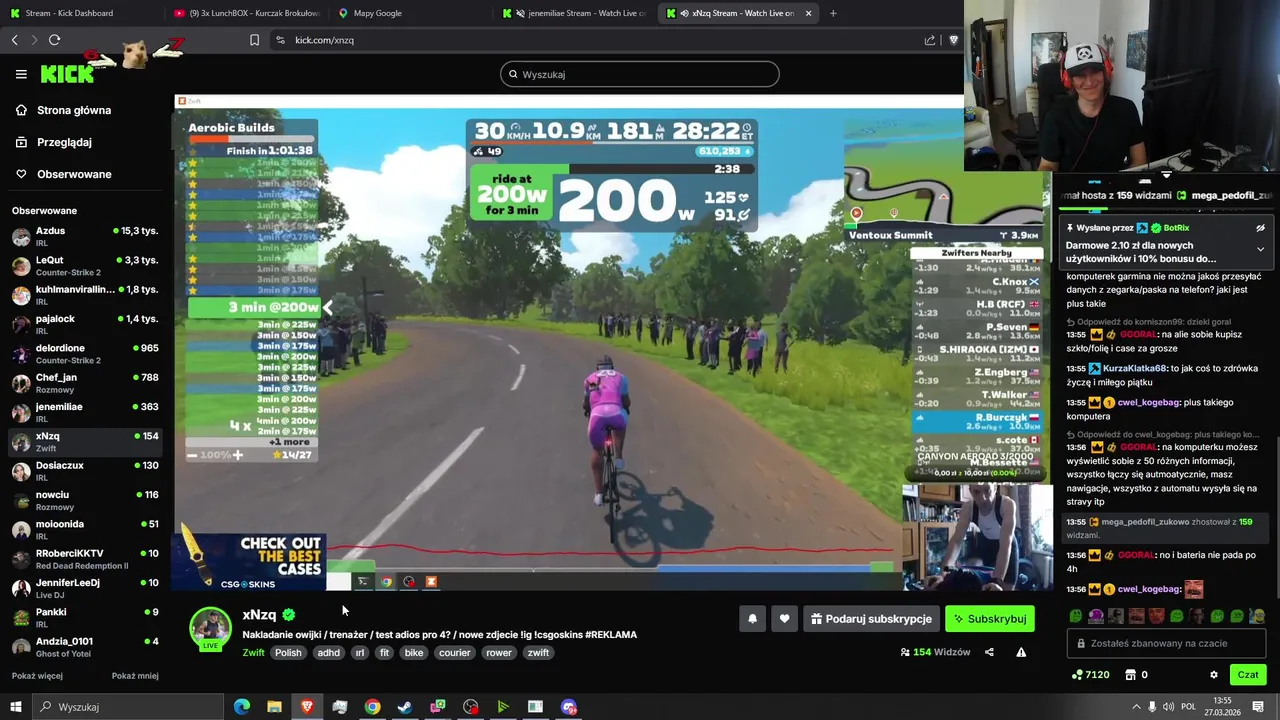Click the CSG Skins check out cases banner
Viewport: 1280px width, 720px height.
pos(250,561)
